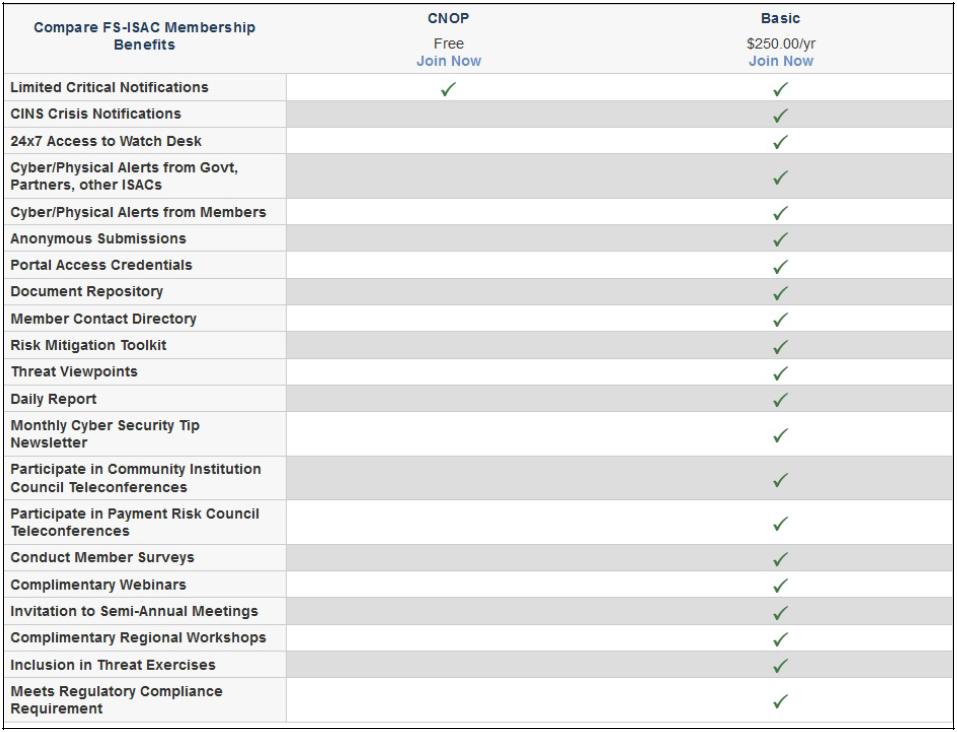Select the CNOP column header
This screenshot has height=732, width=957.
tap(449, 19)
